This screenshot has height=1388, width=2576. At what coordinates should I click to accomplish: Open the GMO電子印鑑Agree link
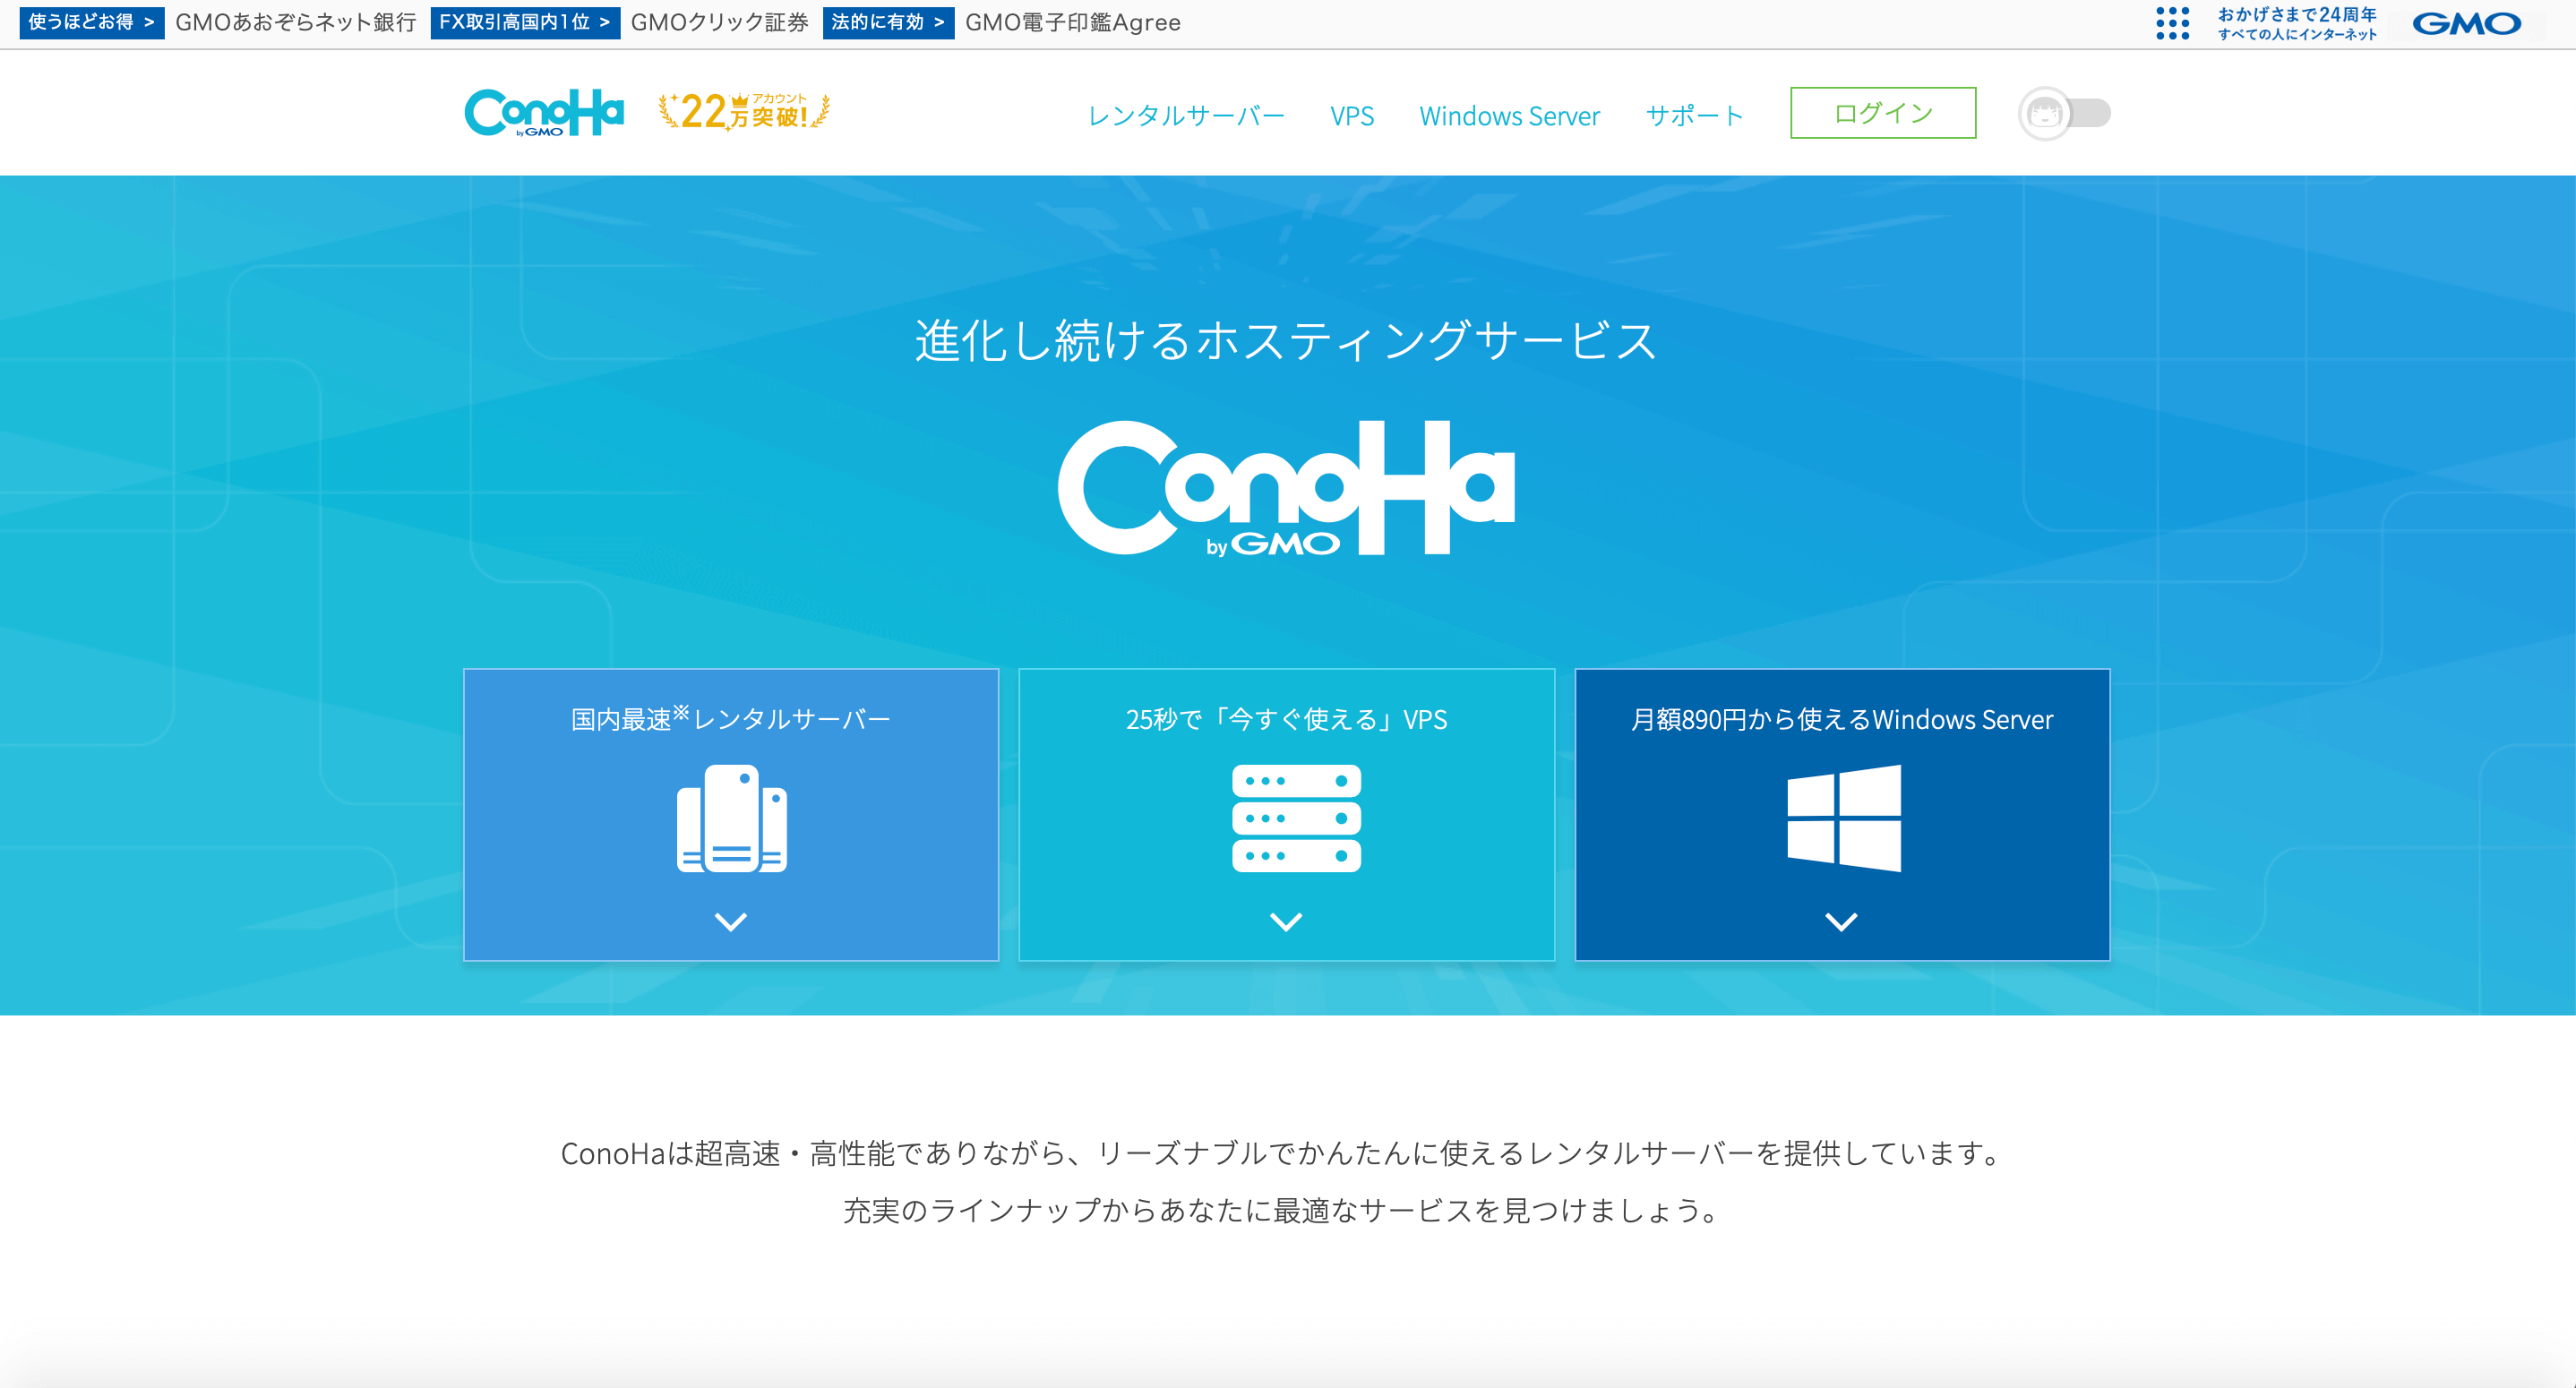click(1072, 22)
